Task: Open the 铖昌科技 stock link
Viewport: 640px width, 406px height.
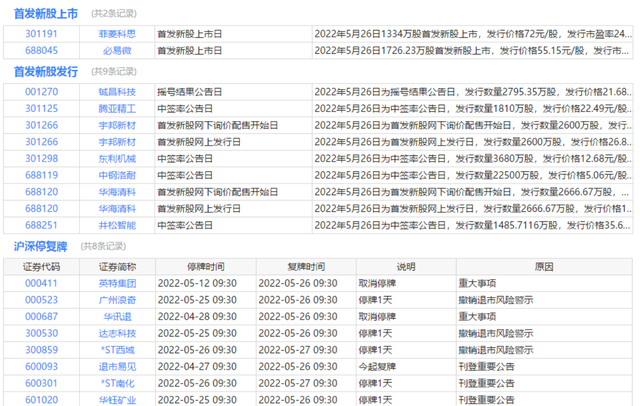Action: [x=117, y=92]
